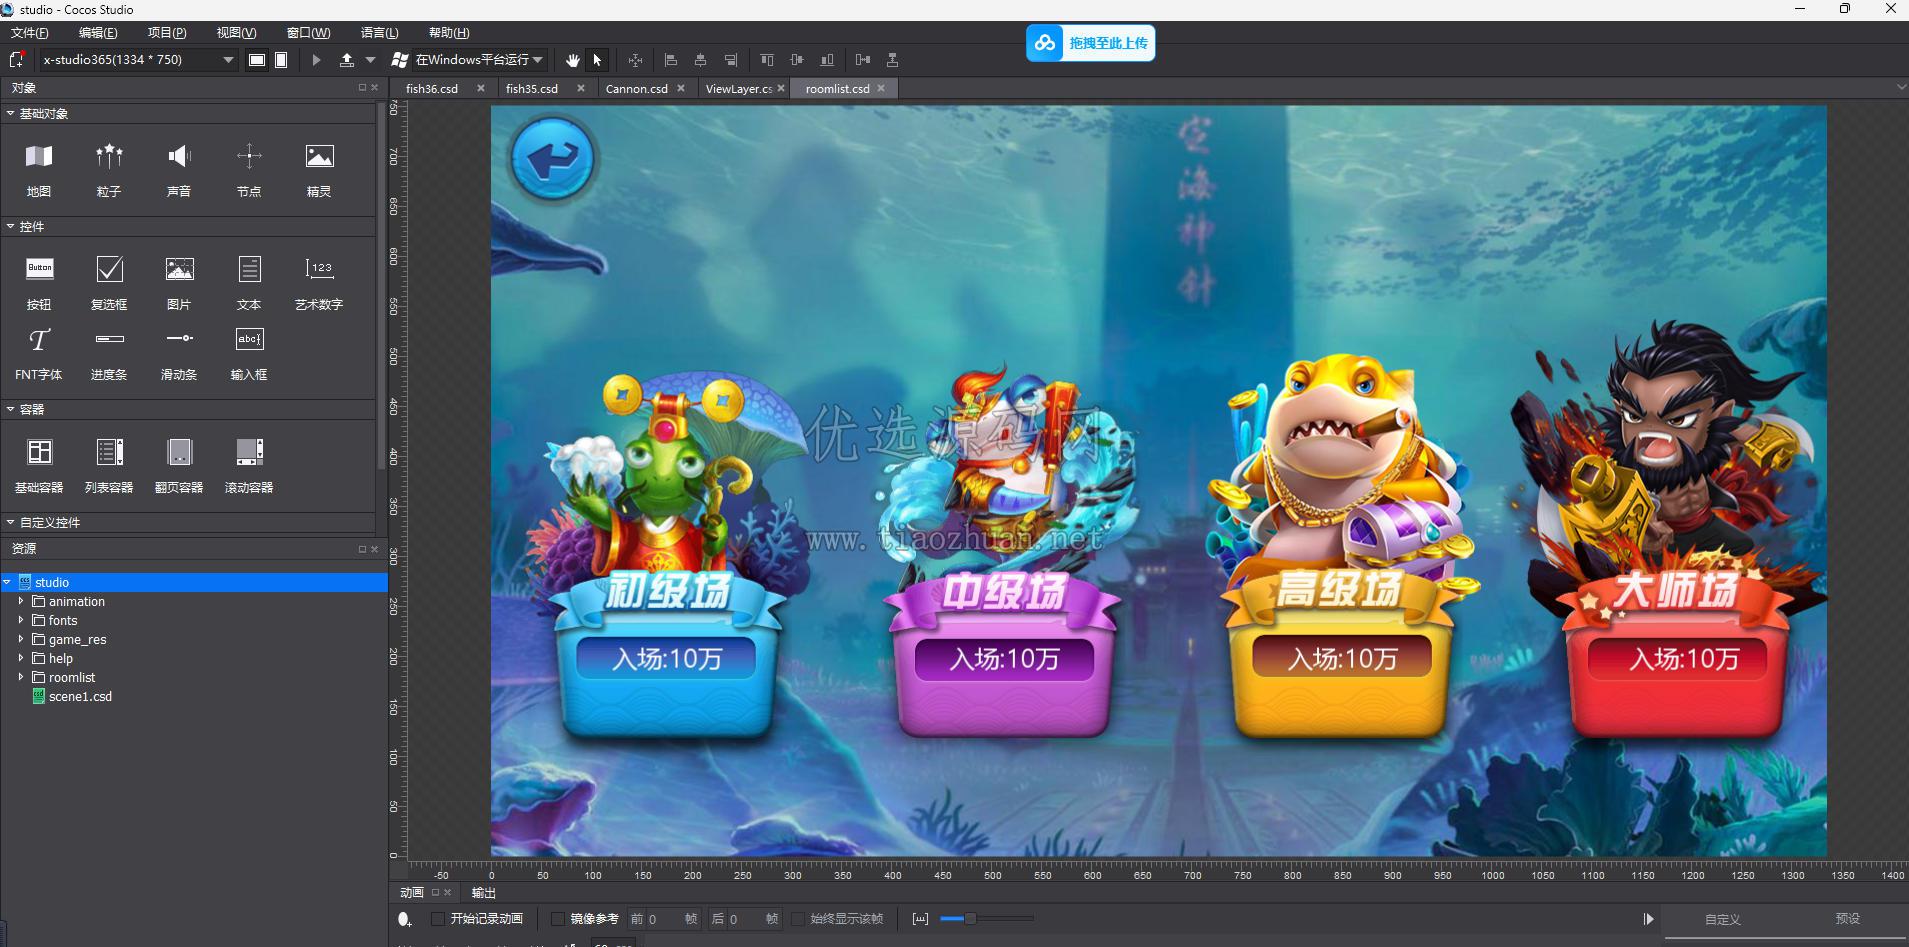The width and height of the screenshot is (1909, 947).
Task: Enable the 开始记录动画 checkbox
Action: pyautogui.click(x=438, y=919)
